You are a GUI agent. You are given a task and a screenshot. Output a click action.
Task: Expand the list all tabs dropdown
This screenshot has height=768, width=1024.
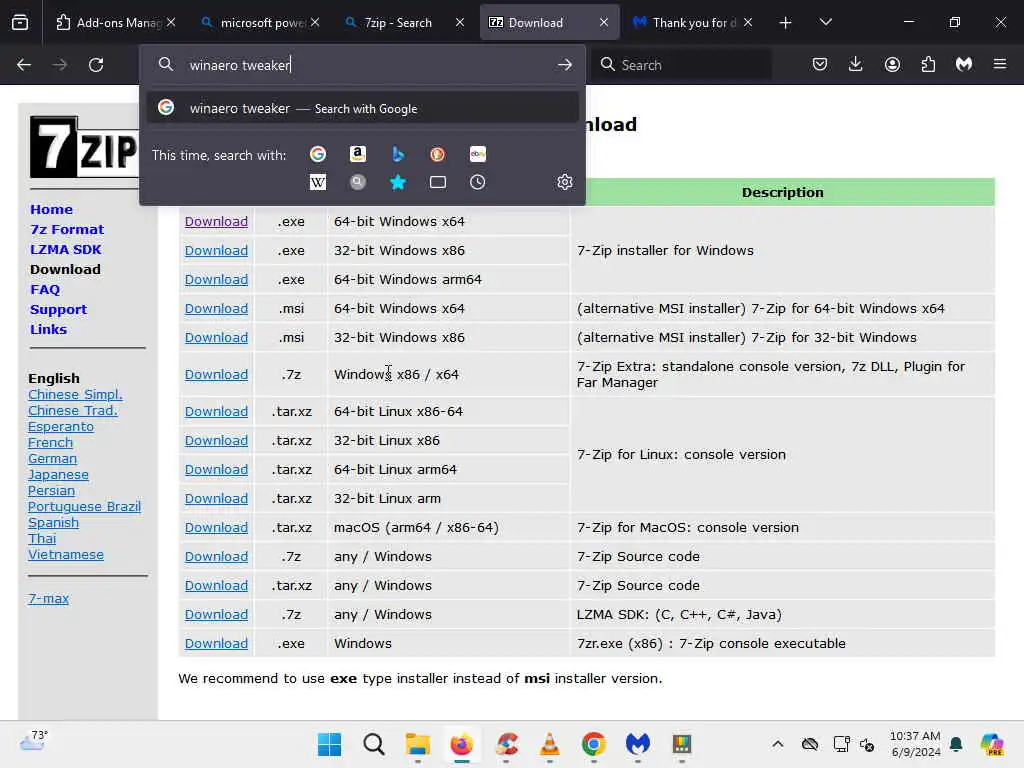pos(825,23)
